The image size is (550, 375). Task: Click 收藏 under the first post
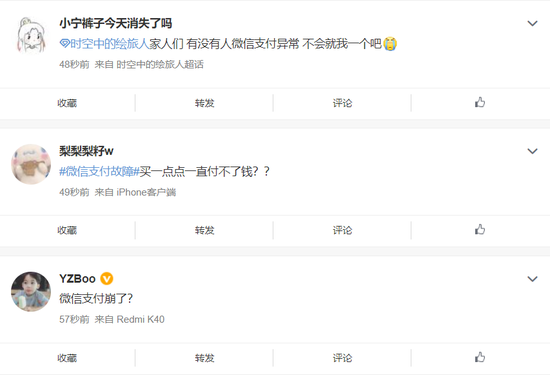(67, 103)
